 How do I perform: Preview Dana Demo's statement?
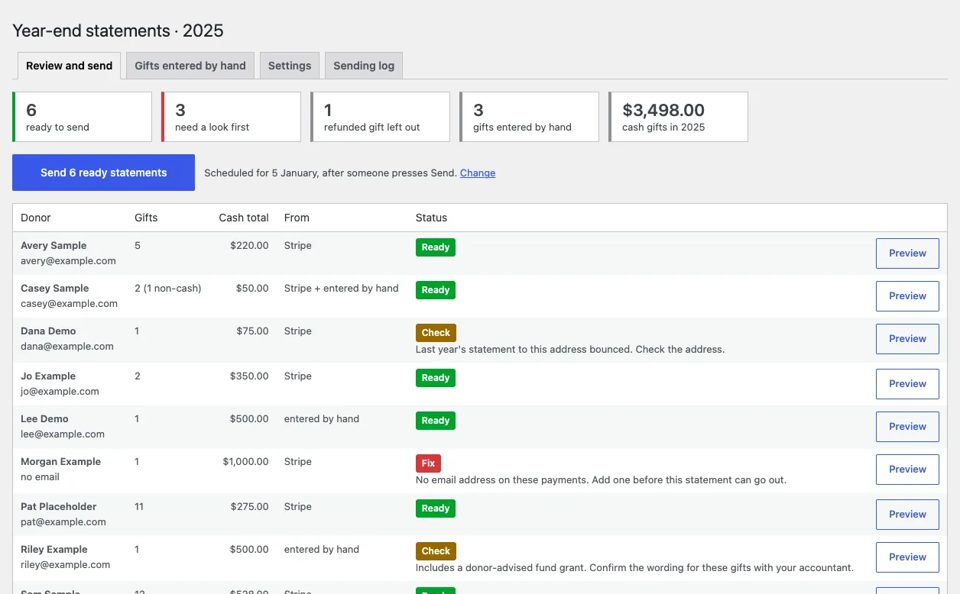click(907, 339)
